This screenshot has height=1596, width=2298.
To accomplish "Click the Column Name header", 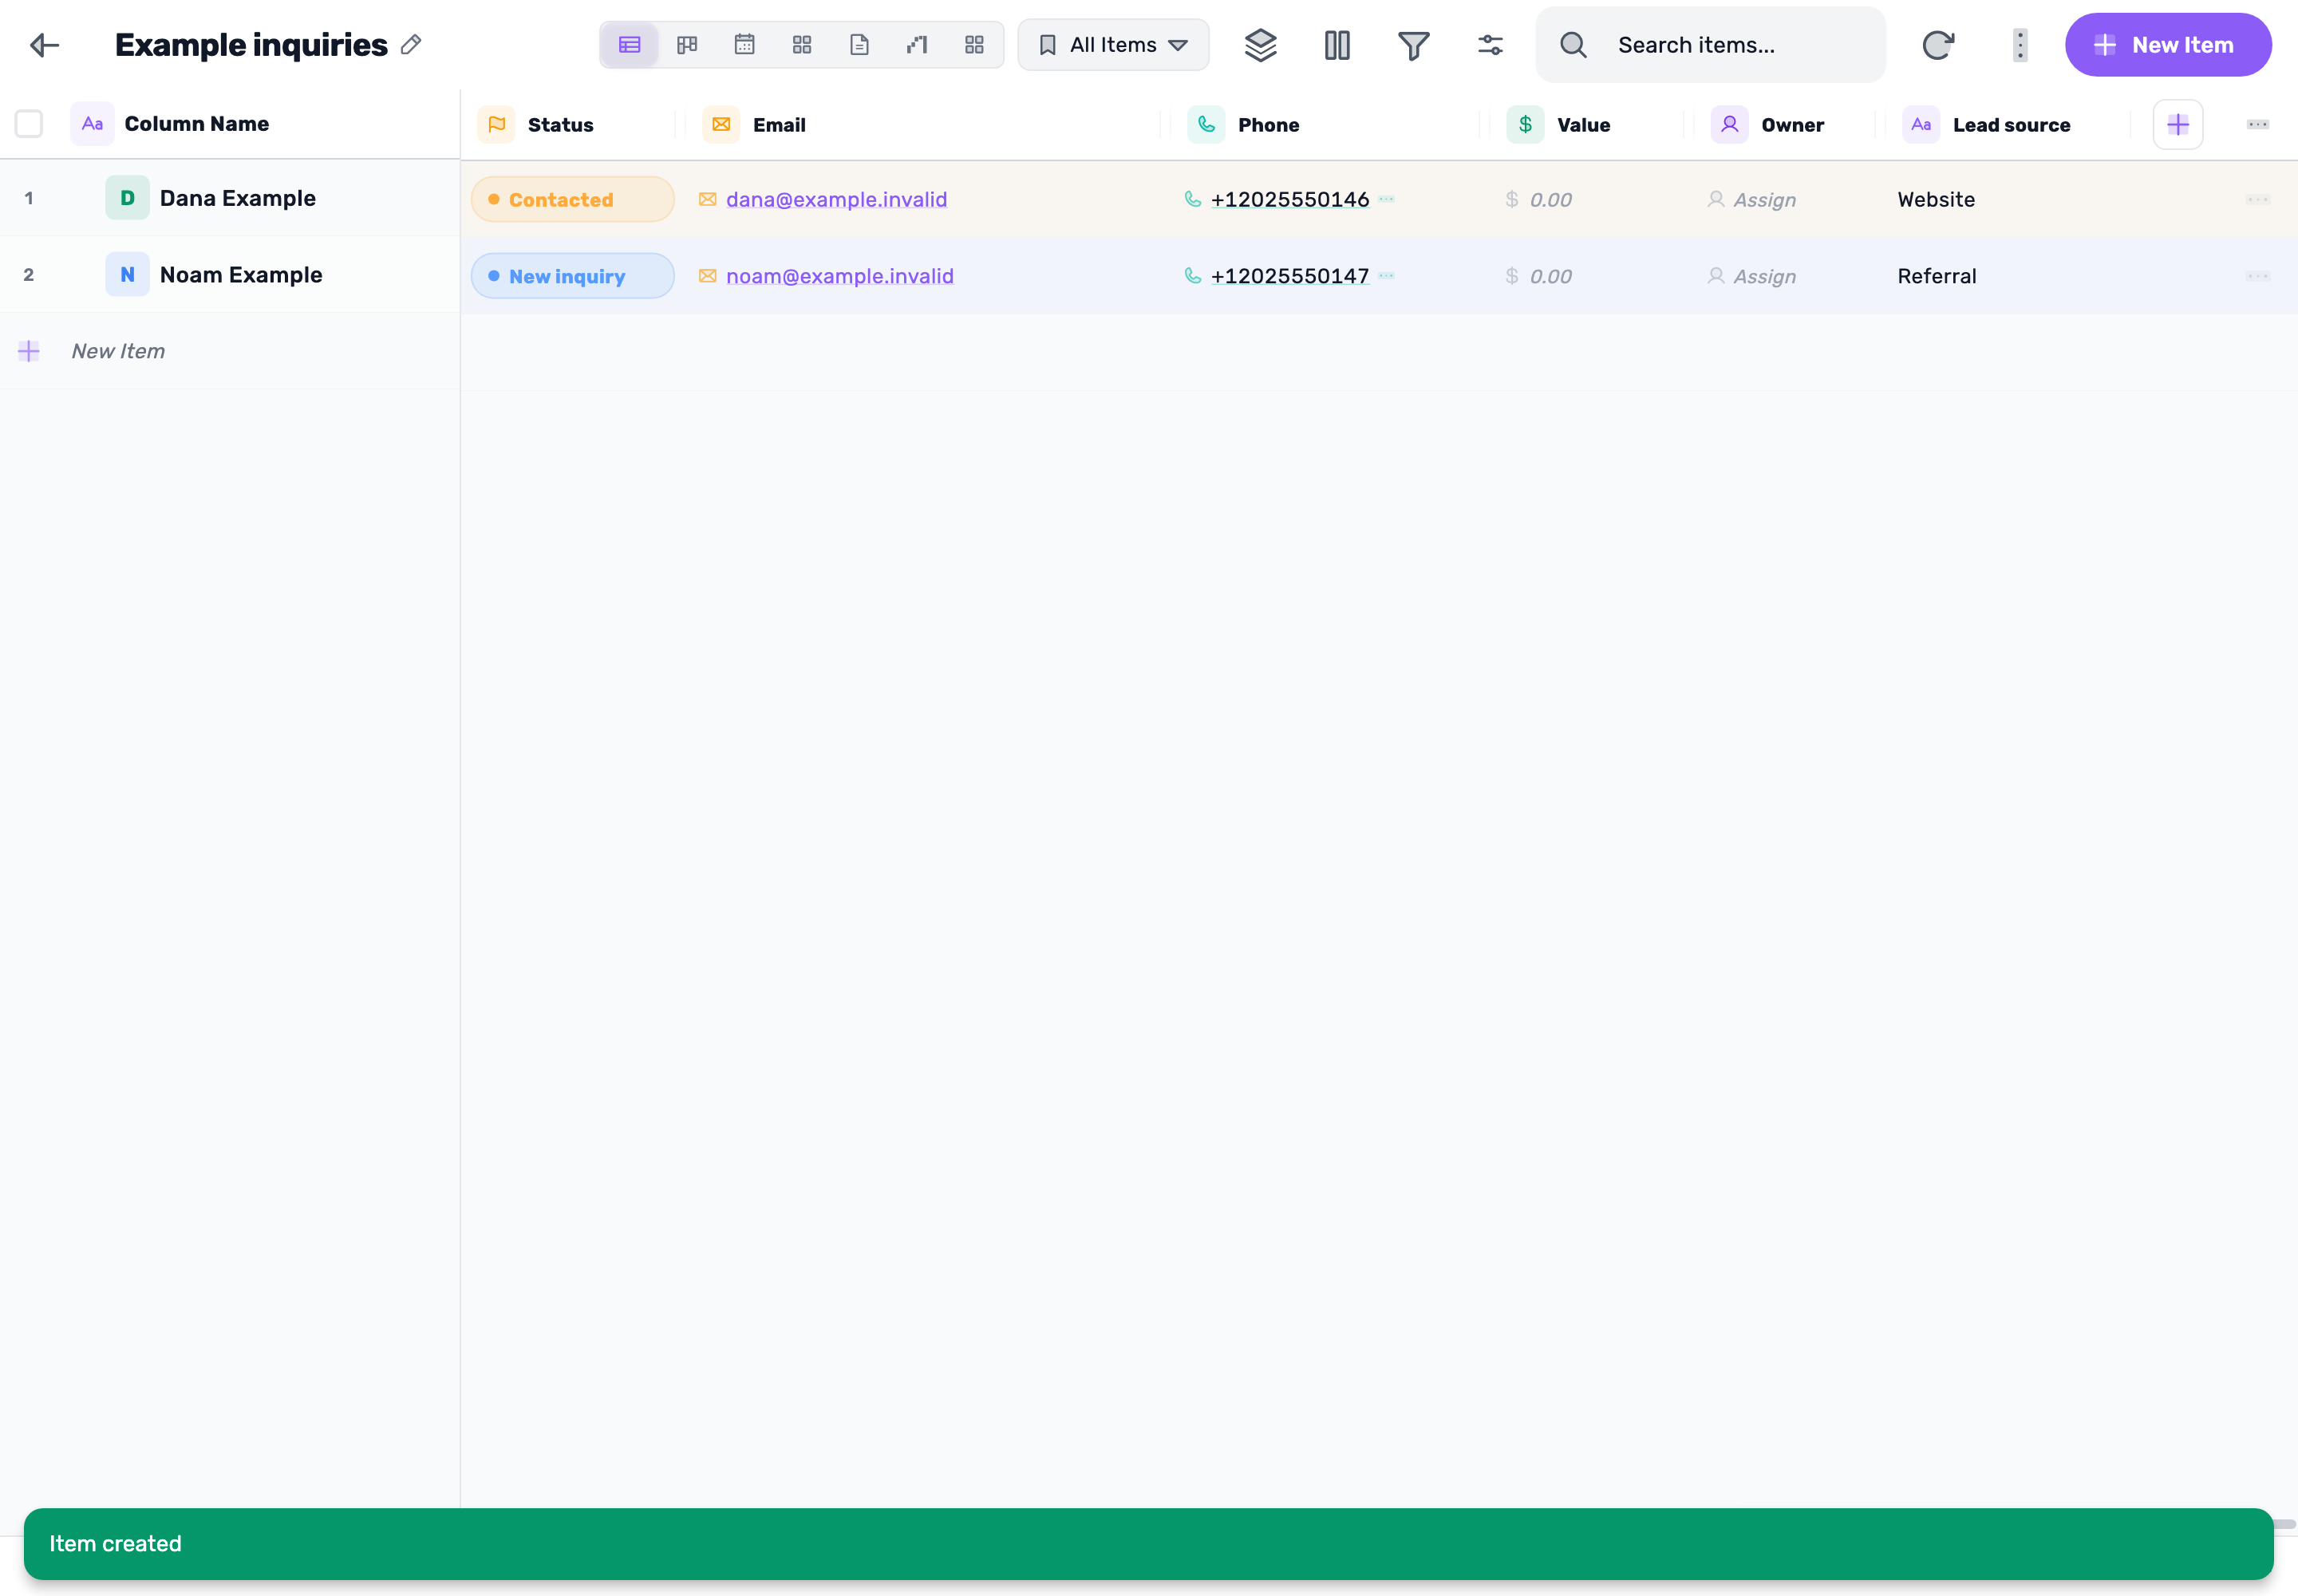I will click(x=196, y=124).
